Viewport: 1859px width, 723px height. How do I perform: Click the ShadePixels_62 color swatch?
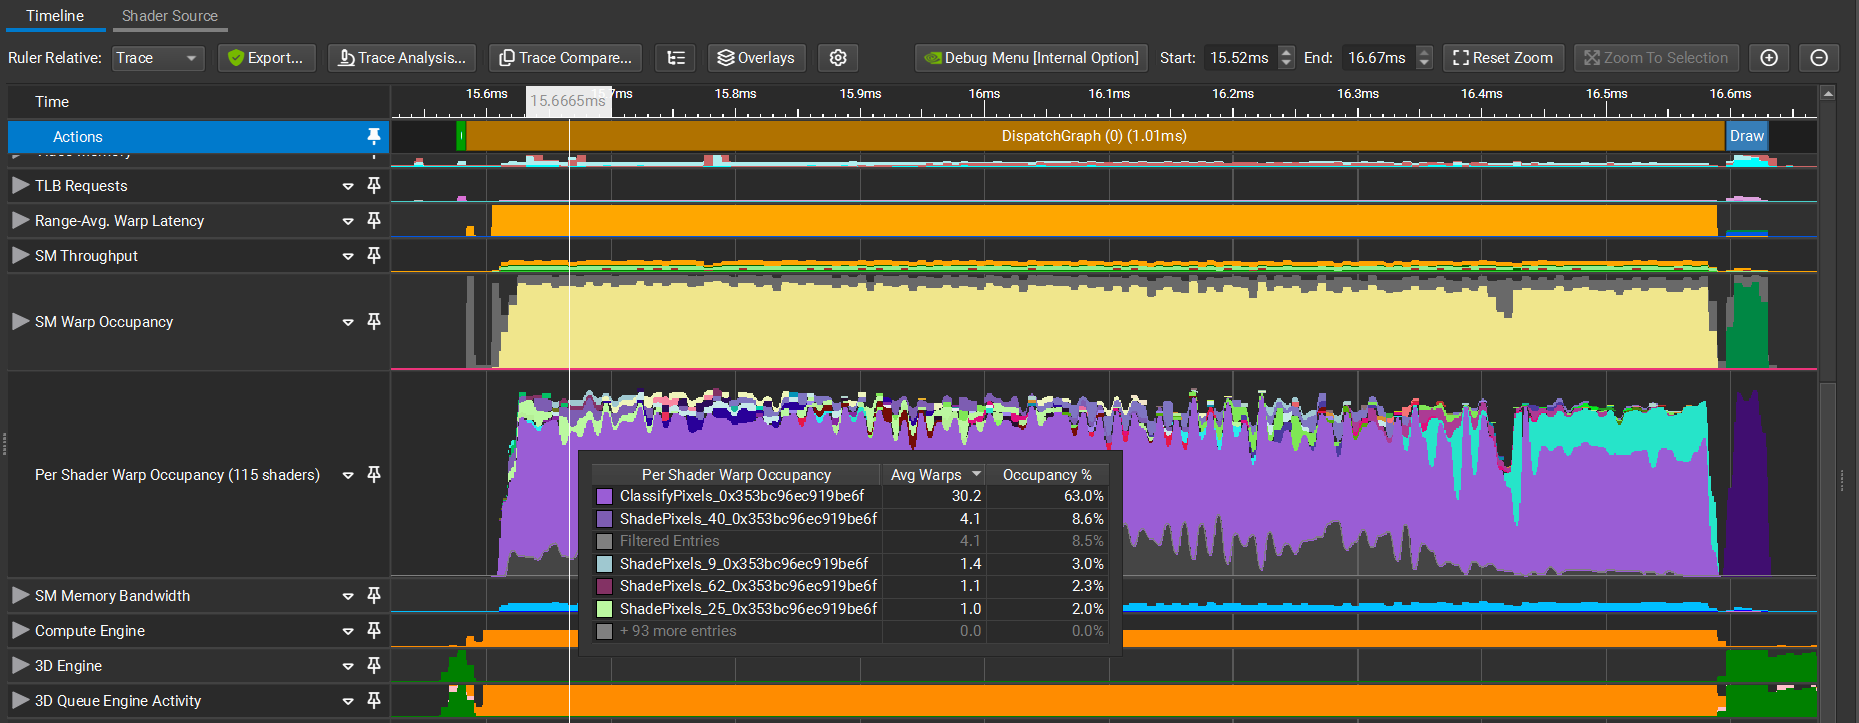click(604, 586)
